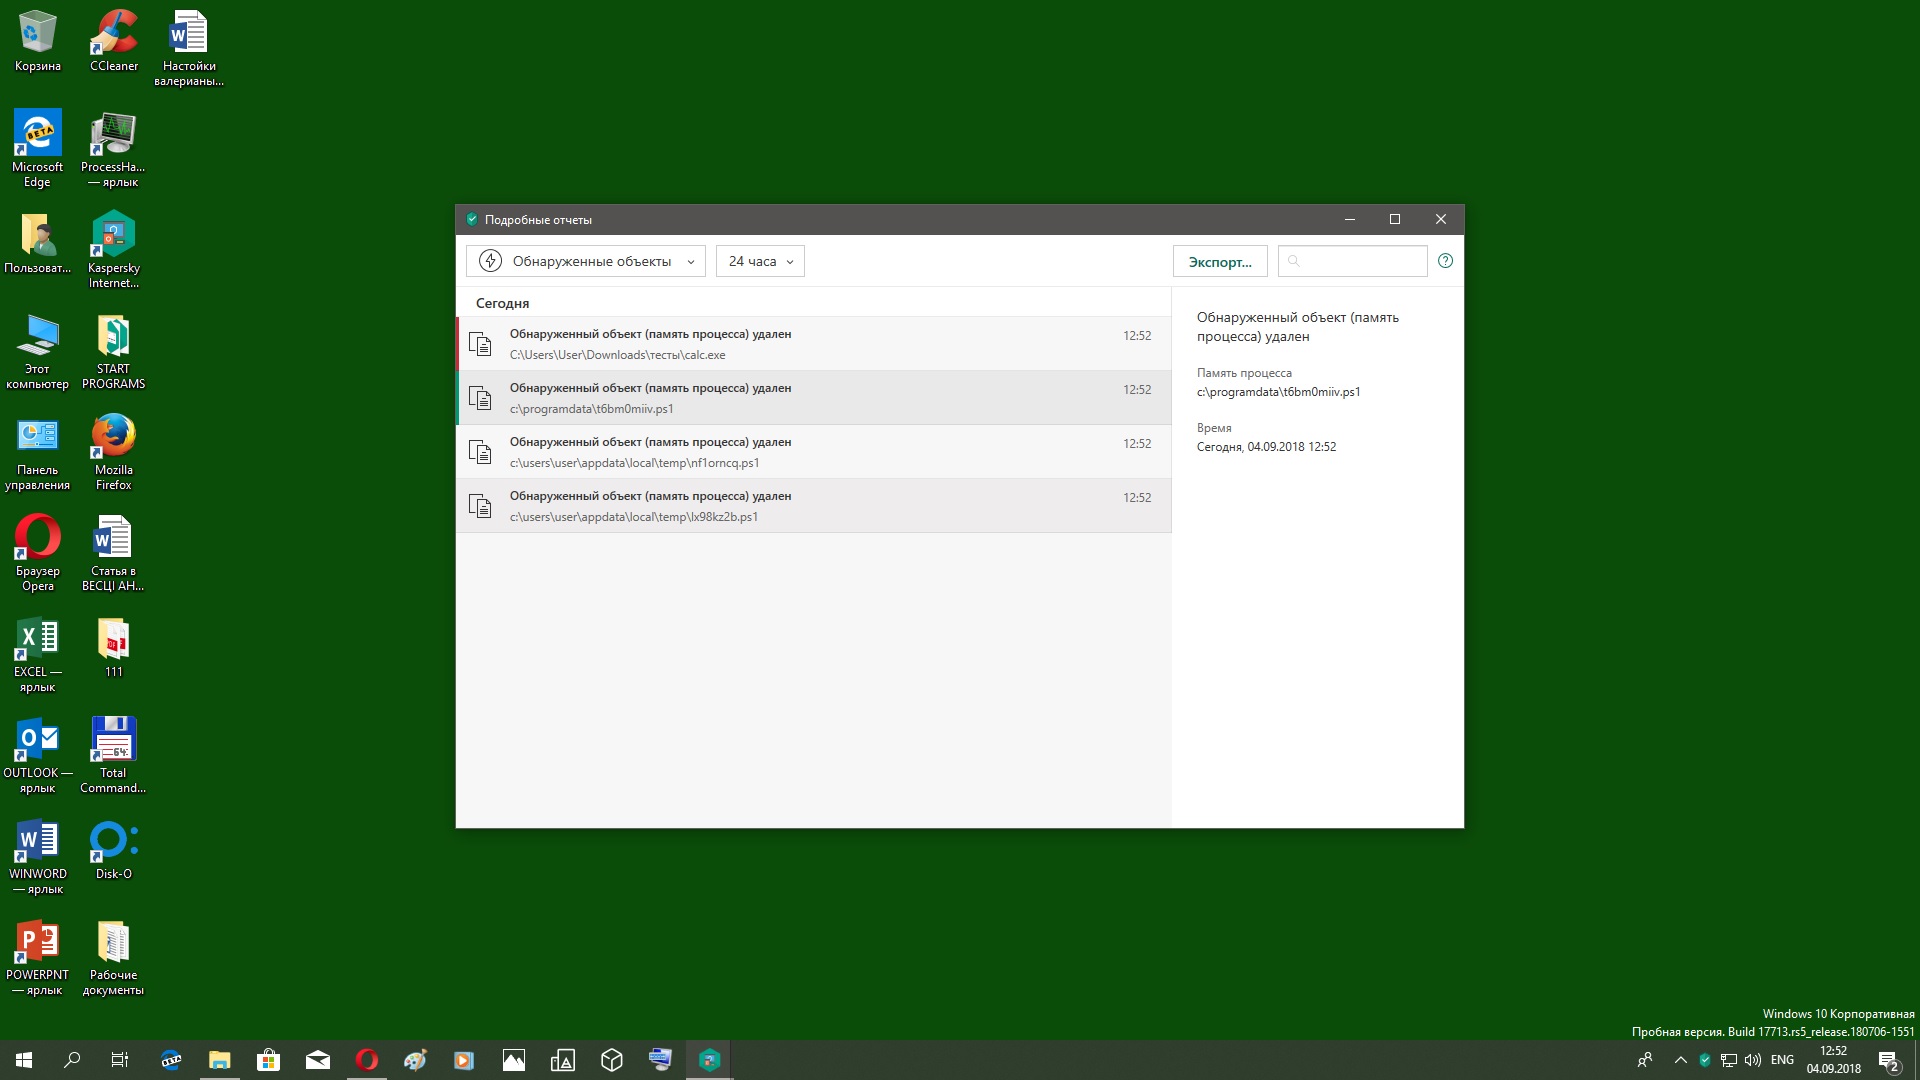The height and width of the screenshot is (1080, 1920).
Task: Select the nf1orncq.ps1 detected object entry
Action: [x=812, y=452]
